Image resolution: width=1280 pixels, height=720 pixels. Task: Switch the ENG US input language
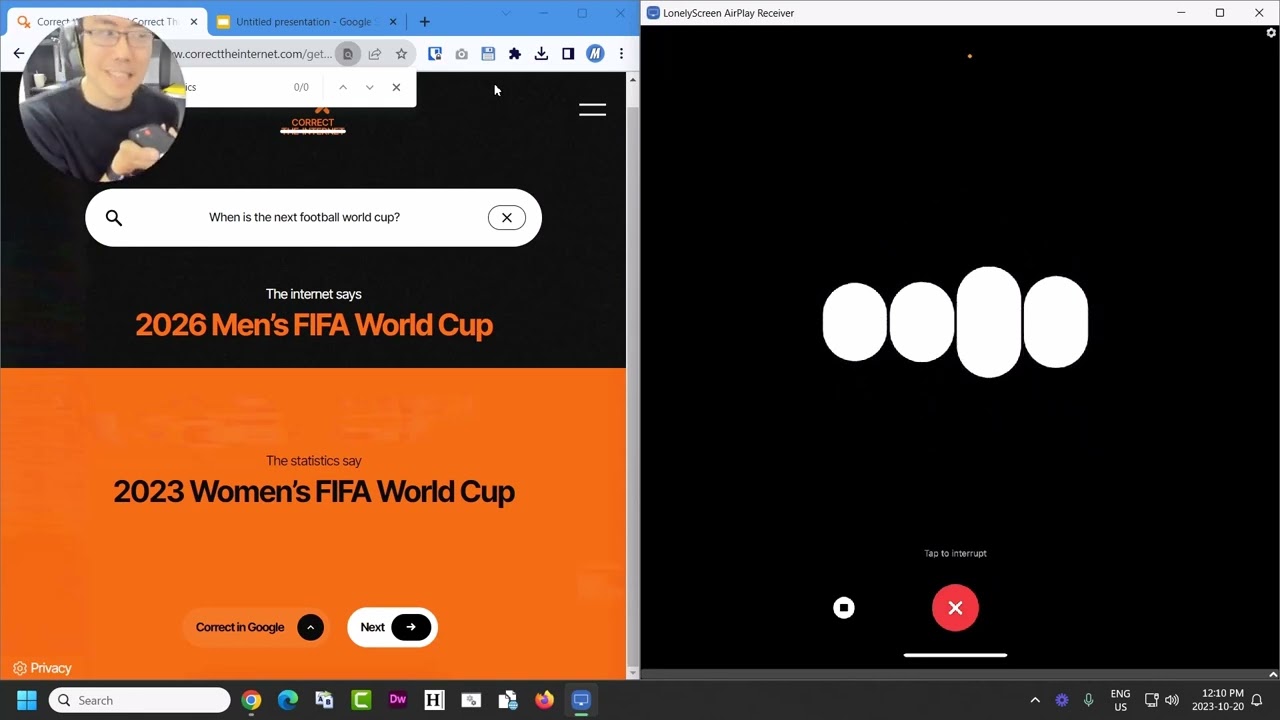pyautogui.click(x=1120, y=700)
